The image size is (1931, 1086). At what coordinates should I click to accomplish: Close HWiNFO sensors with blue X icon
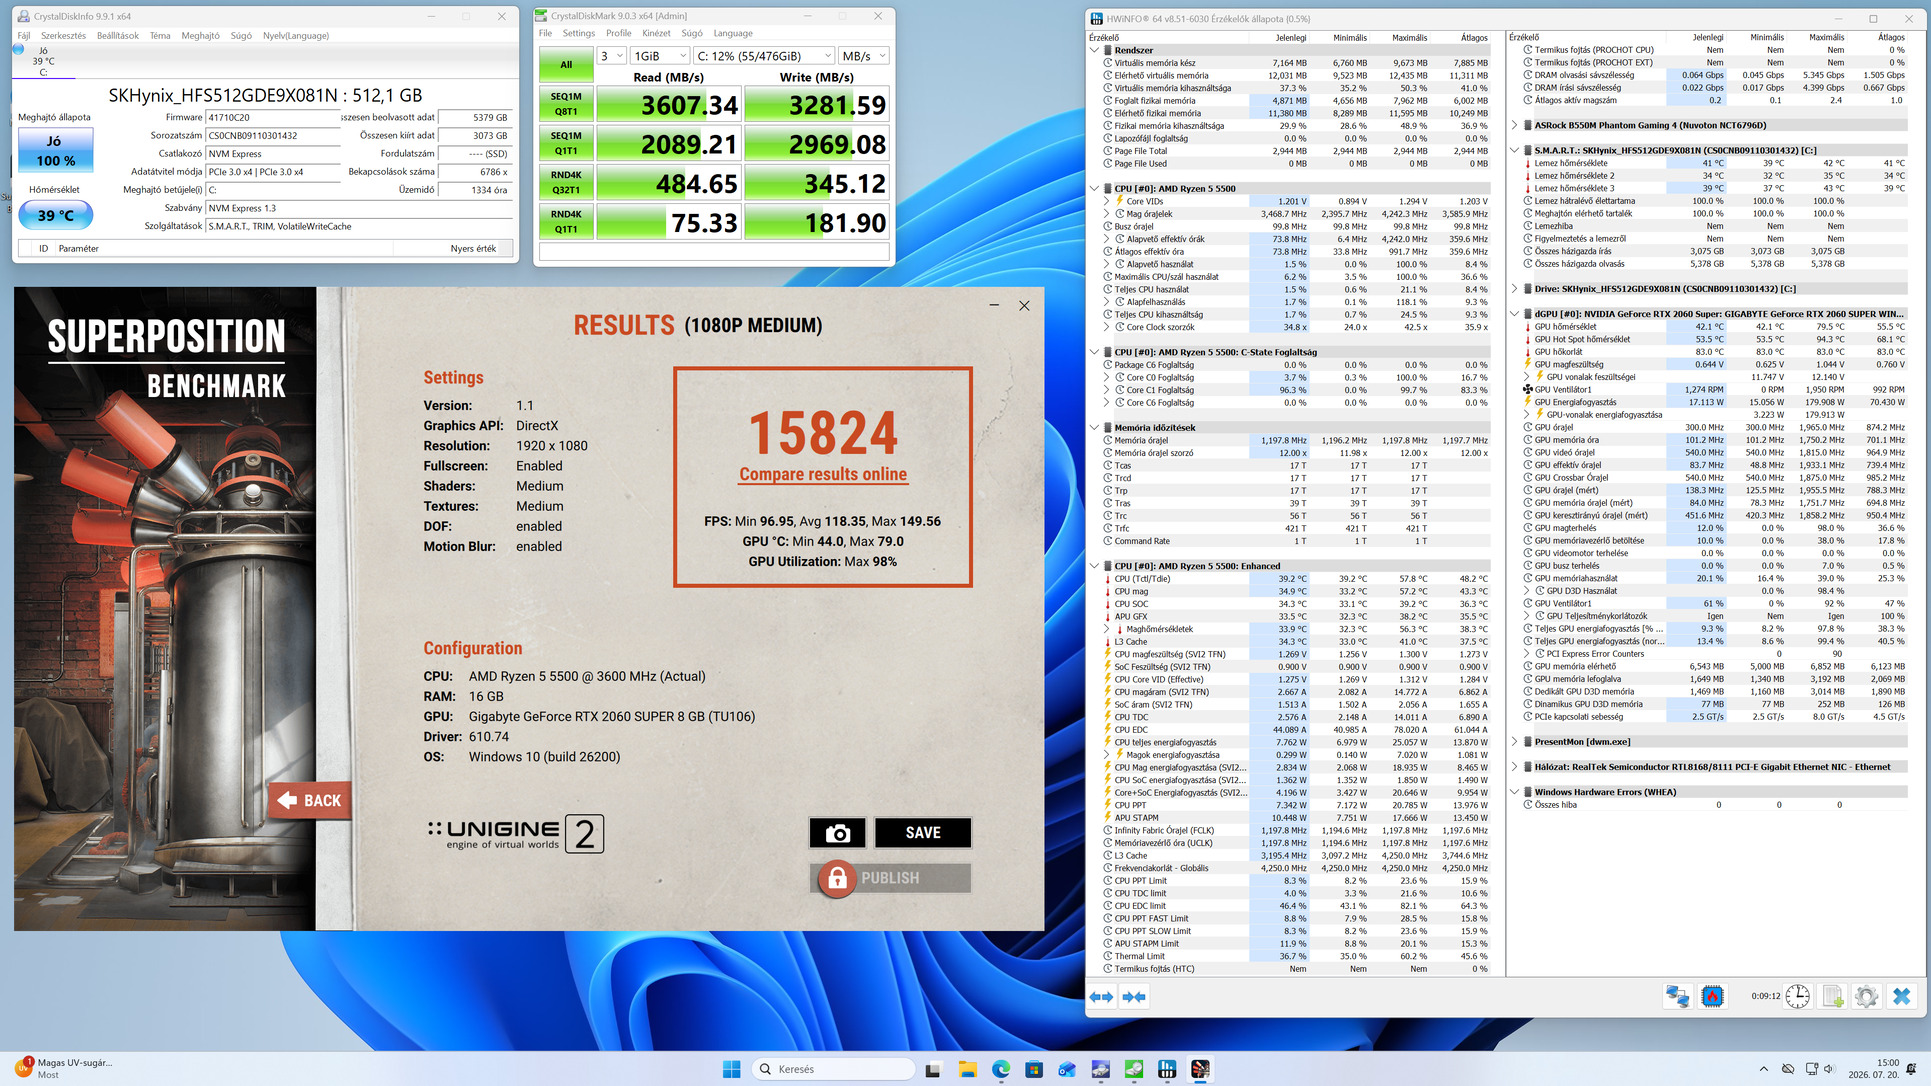[x=1901, y=996]
